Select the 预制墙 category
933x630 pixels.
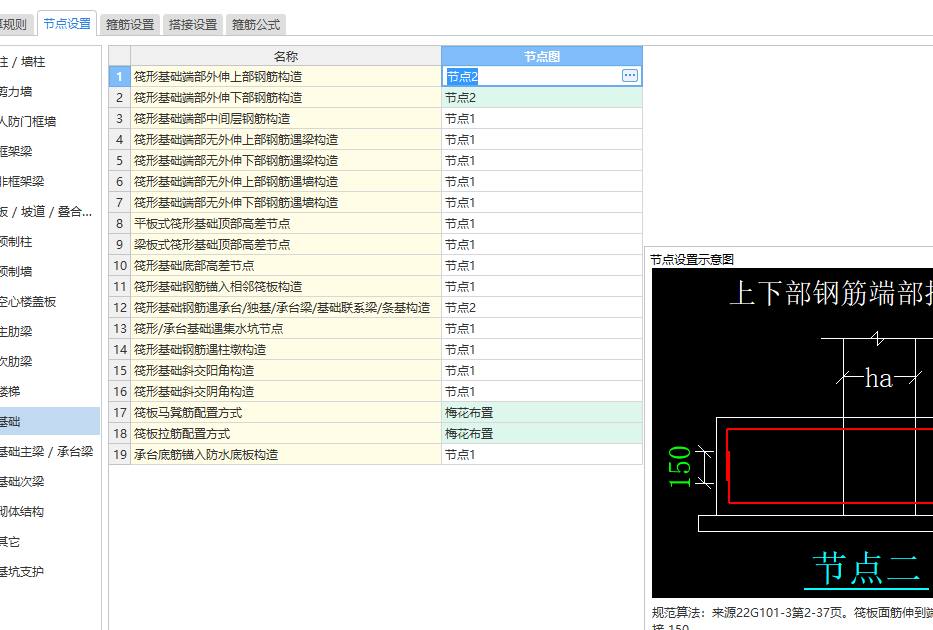49,271
